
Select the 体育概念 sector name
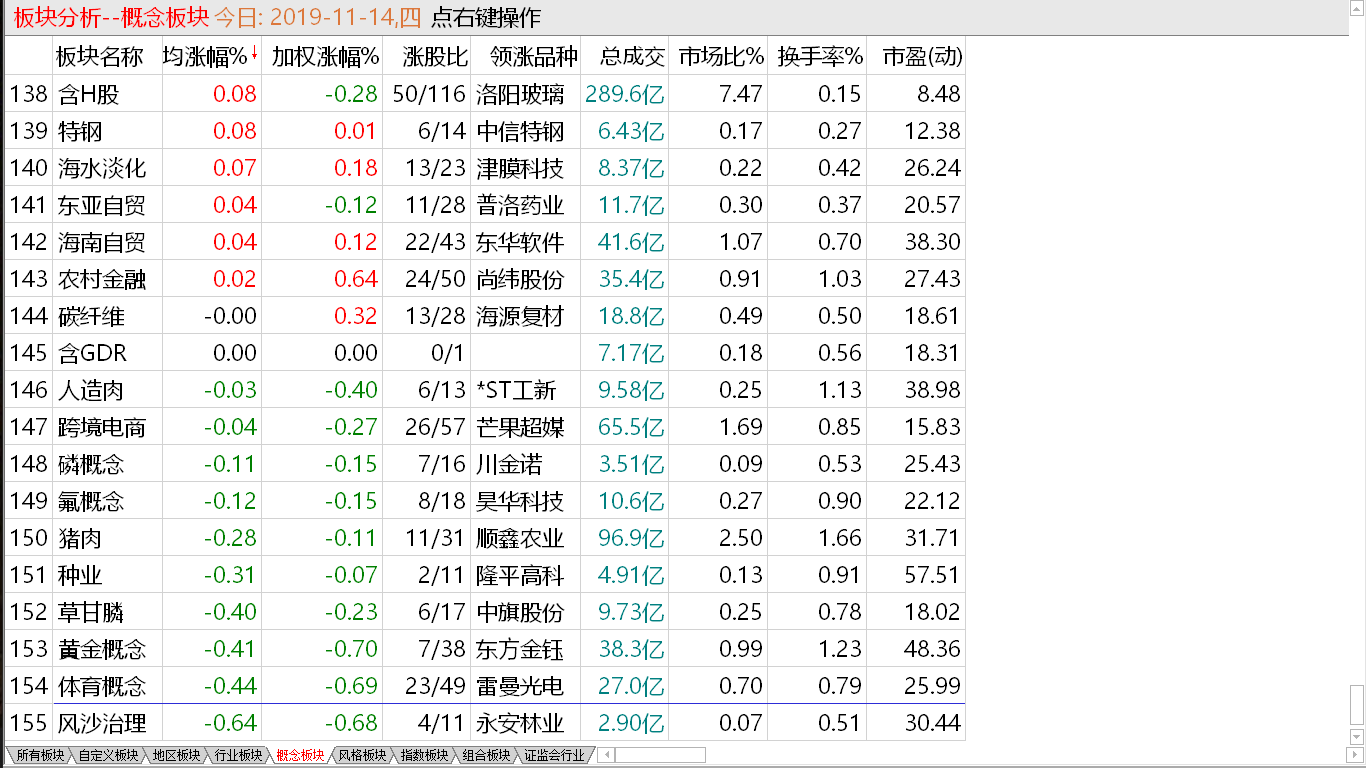coord(102,686)
